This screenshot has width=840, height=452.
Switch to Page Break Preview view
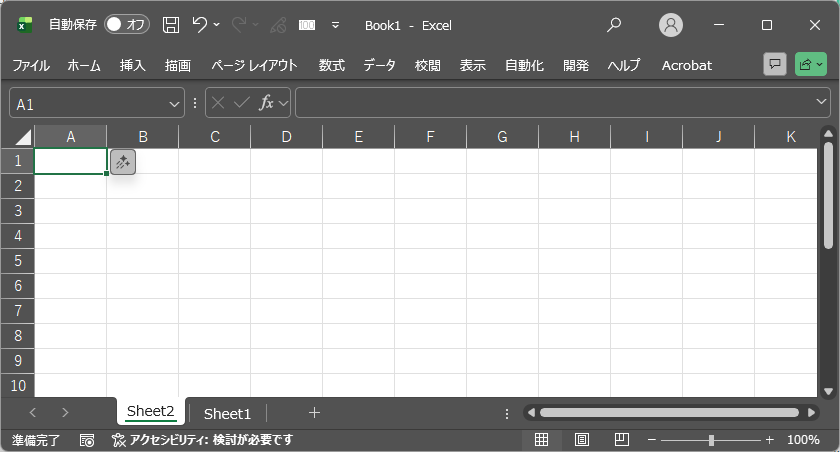(621, 440)
